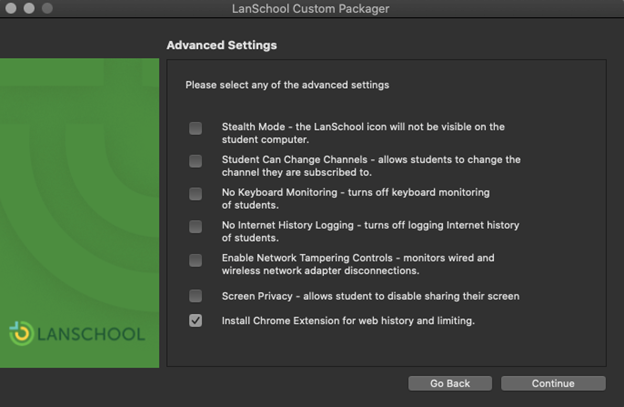Click the Continue button
This screenshot has width=624, height=407.
[553, 384]
